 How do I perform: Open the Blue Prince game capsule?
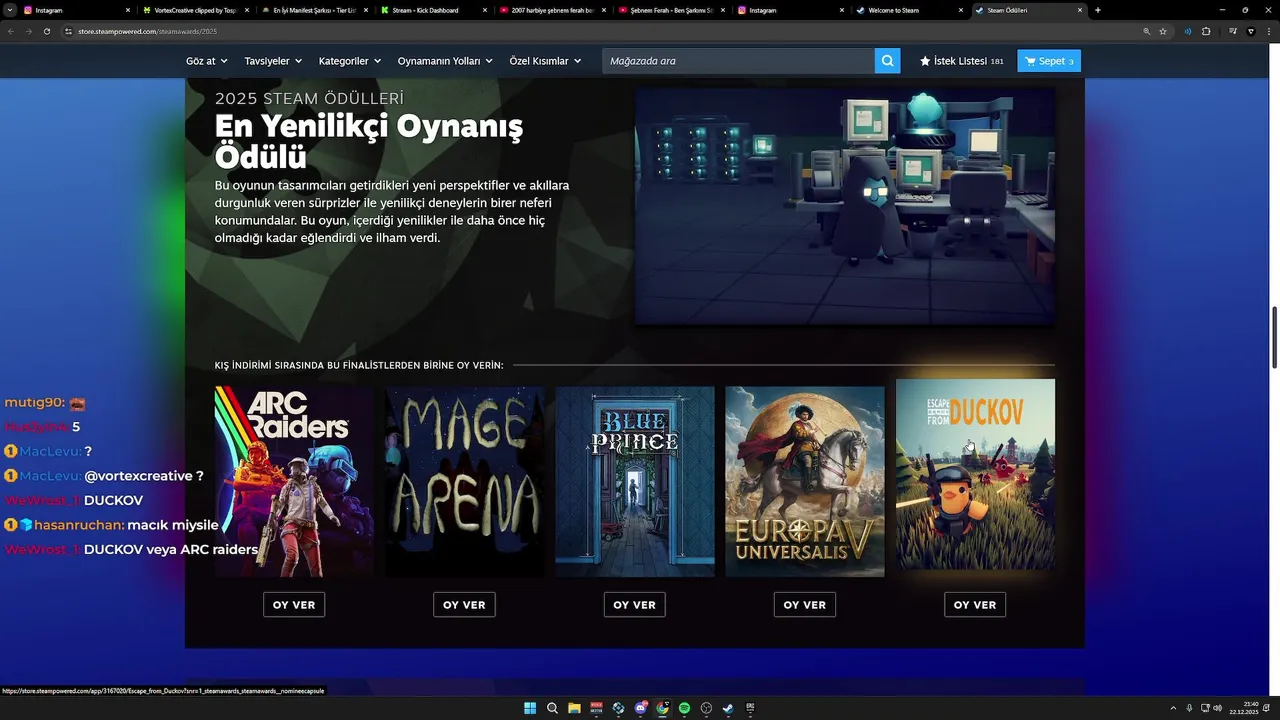pos(635,481)
